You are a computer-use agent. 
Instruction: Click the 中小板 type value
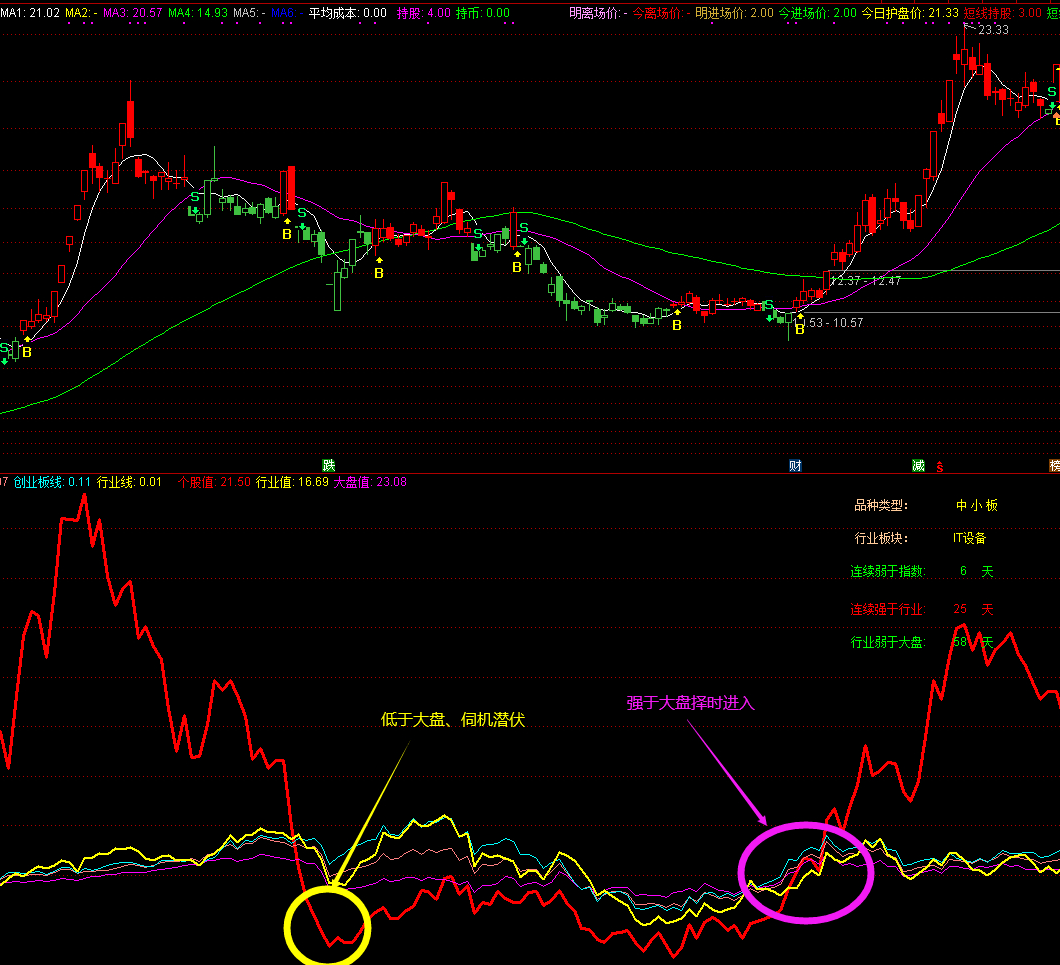click(977, 505)
